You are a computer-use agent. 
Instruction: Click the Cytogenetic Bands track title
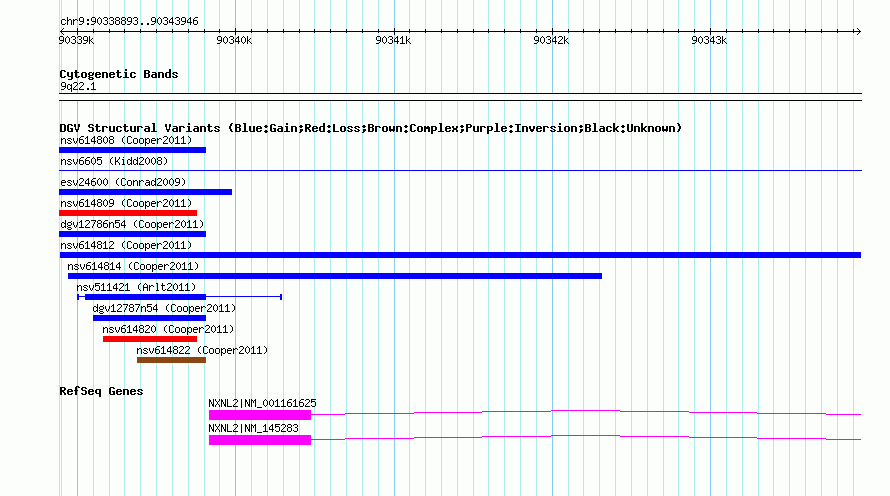119,74
